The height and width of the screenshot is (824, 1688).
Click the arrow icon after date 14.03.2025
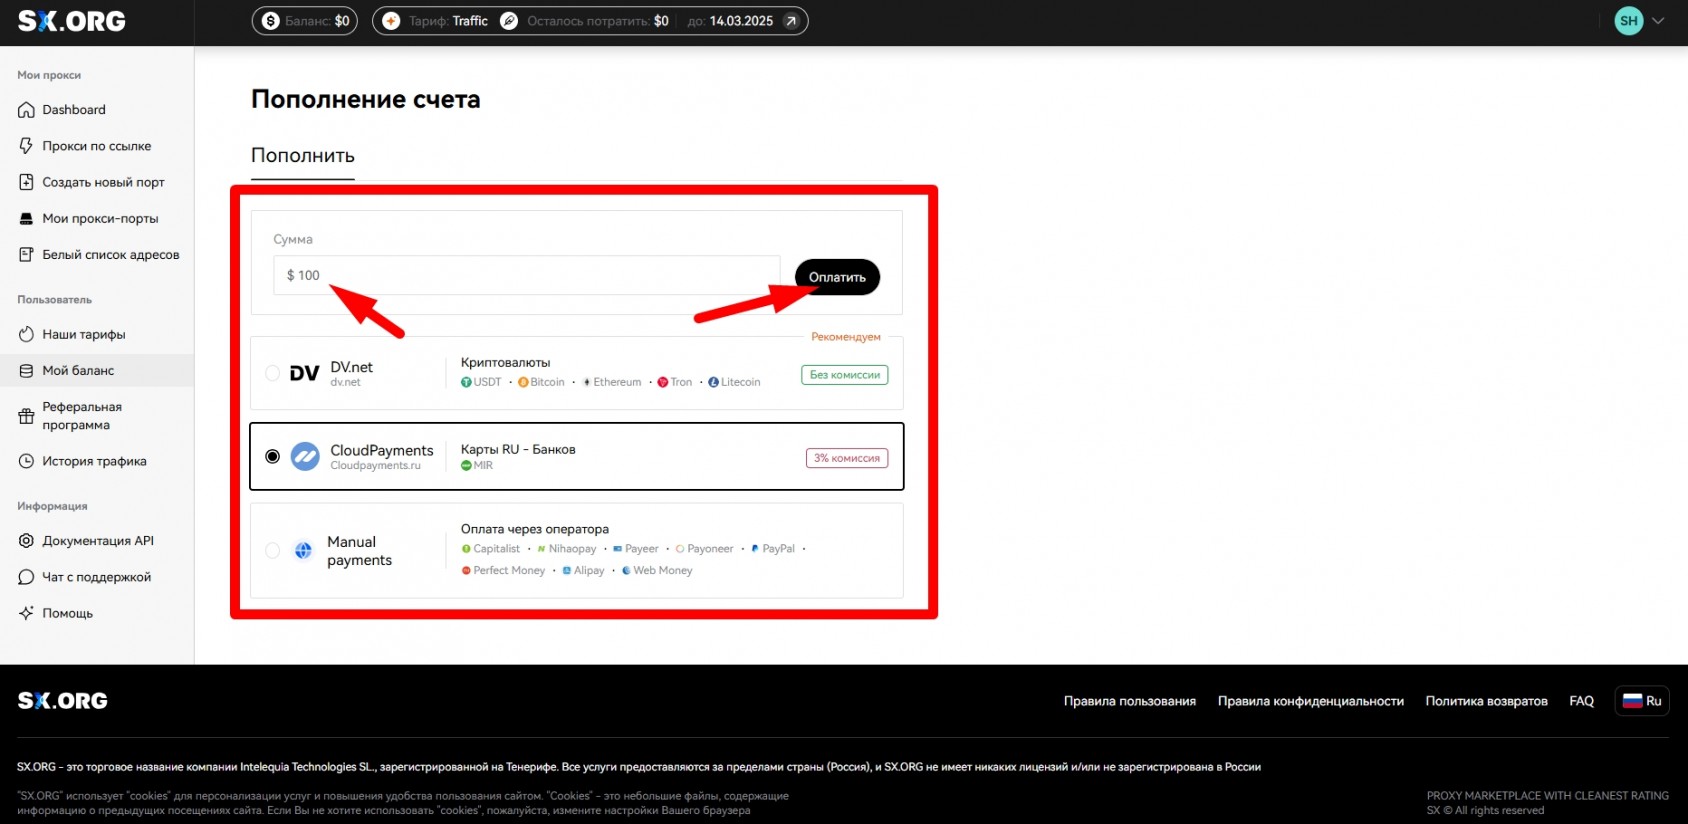pyautogui.click(x=791, y=21)
